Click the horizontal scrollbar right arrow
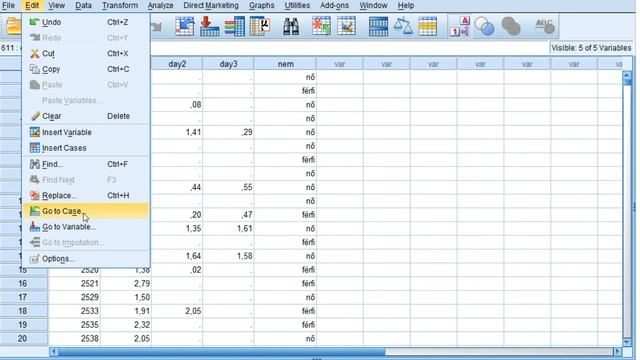The width and height of the screenshot is (640, 360). click(x=618, y=351)
